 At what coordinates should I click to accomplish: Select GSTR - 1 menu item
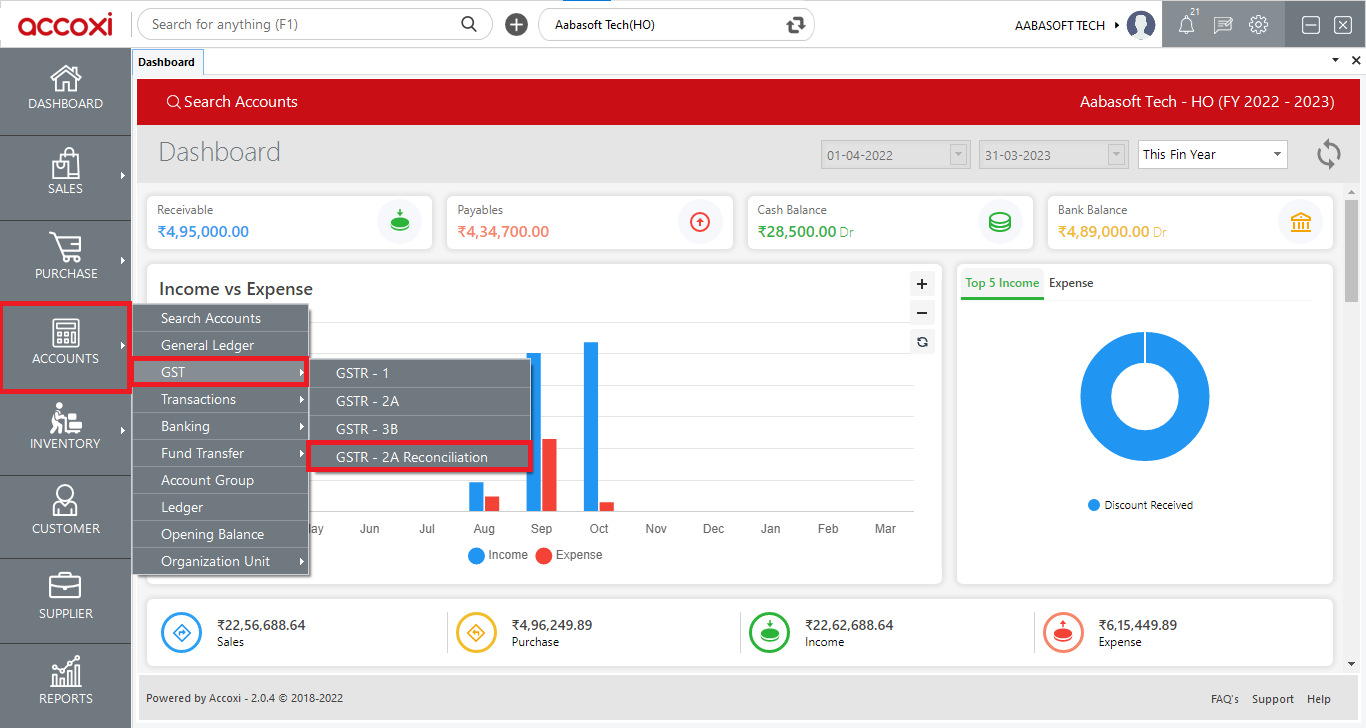(419, 373)
